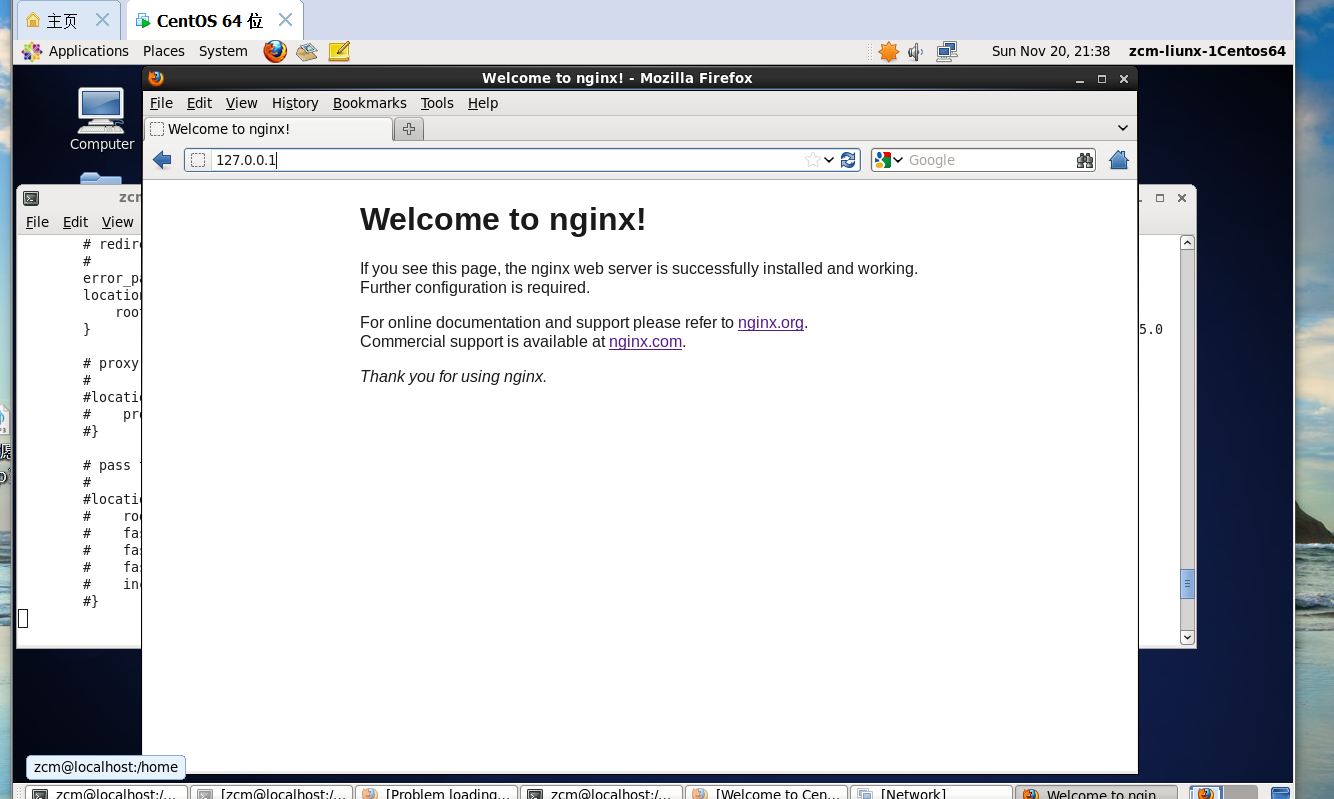Open the terminal window's File menu

pos(37,222)
